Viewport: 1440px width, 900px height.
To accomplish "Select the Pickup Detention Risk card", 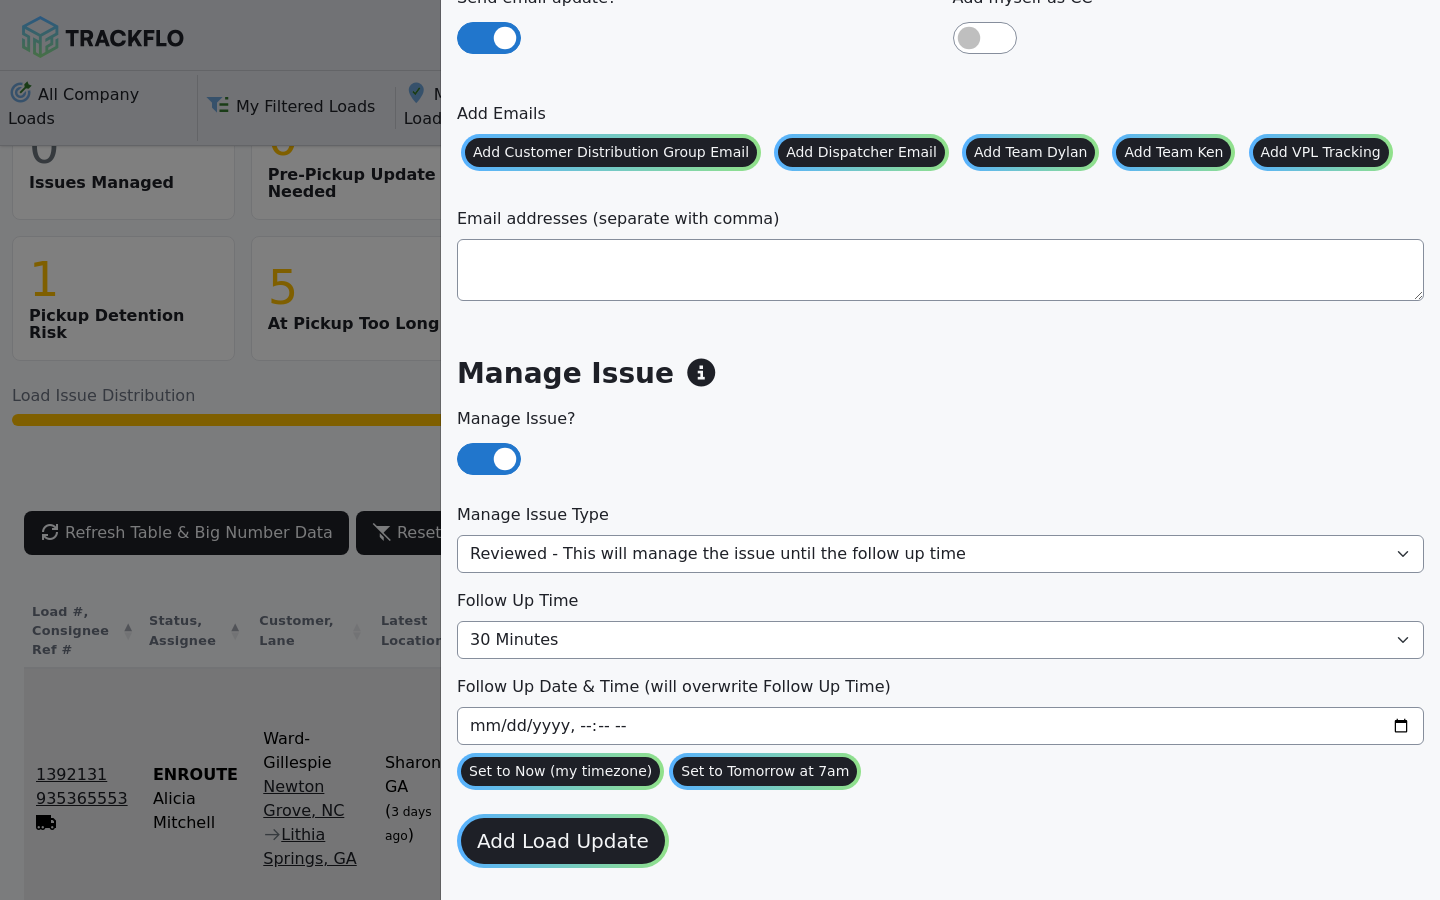I will click(x=124, y=298).
